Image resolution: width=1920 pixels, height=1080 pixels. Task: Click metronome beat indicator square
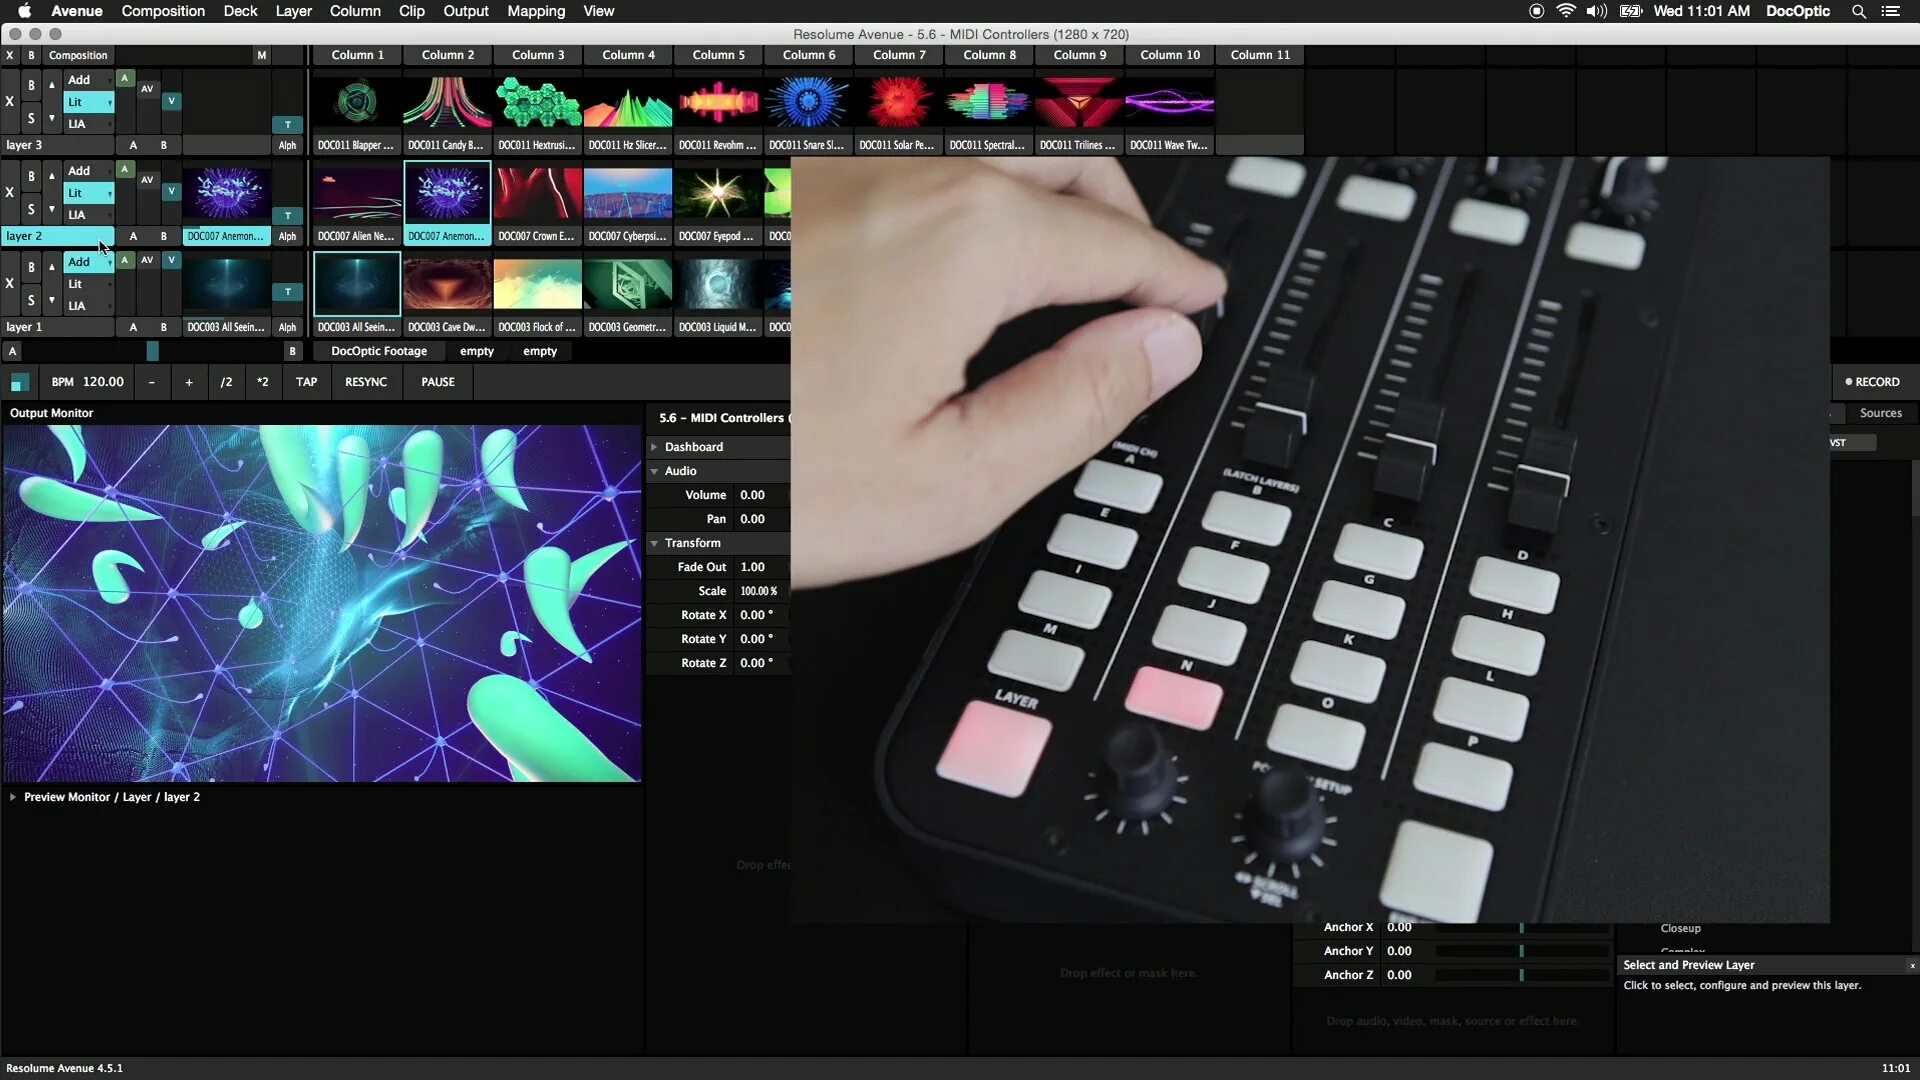click(19, 382)
